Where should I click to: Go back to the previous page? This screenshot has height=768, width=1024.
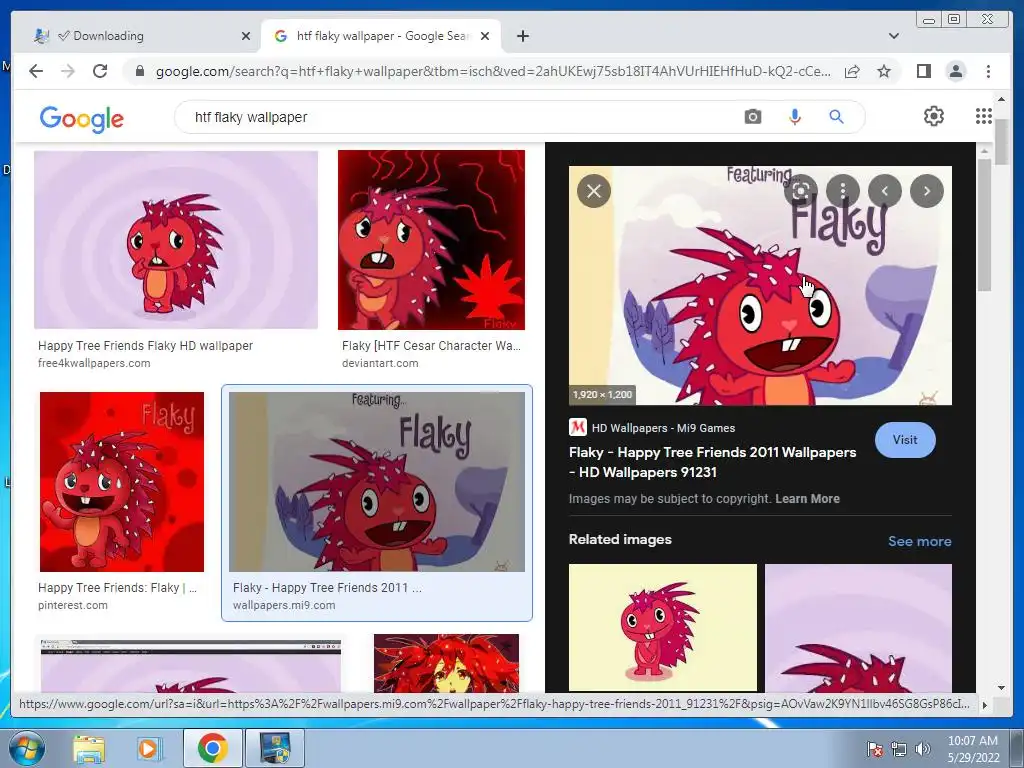point(36,71)
